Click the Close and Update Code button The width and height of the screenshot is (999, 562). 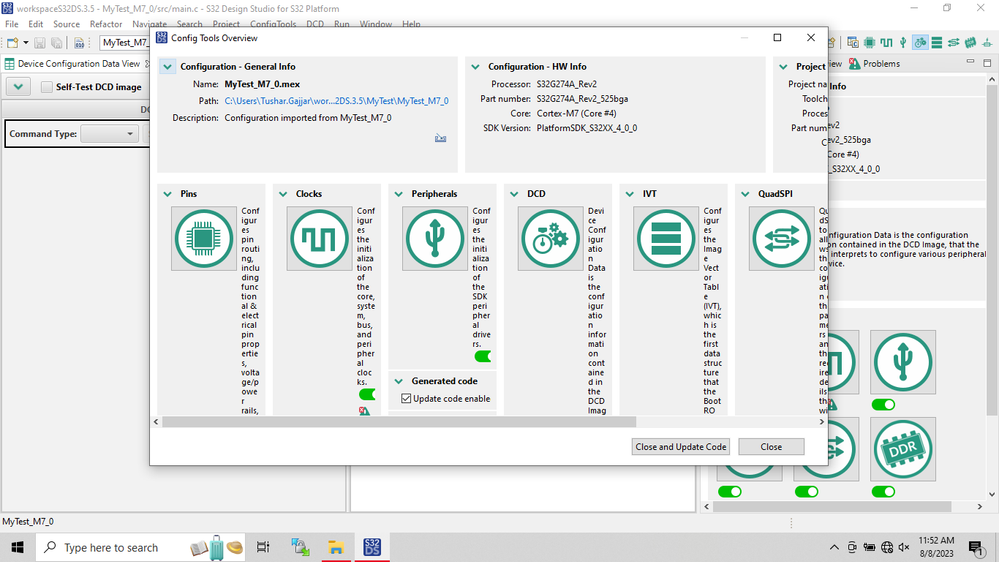[680, 447]
